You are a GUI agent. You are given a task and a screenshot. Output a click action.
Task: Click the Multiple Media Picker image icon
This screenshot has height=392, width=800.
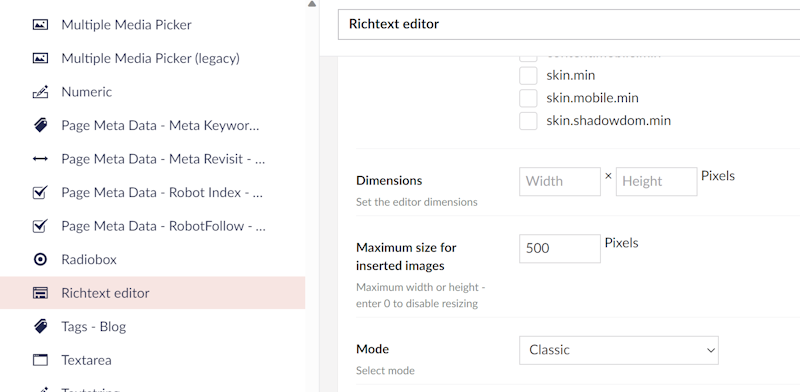(x=40, y=24)
